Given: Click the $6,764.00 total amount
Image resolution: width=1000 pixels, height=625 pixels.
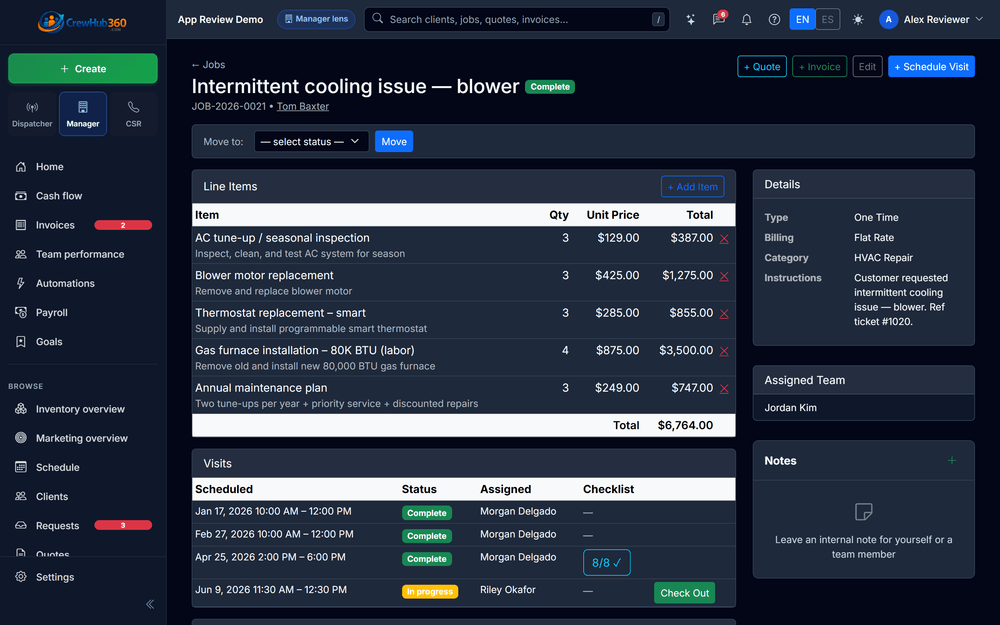Looking at the screenshot, I should click(686, 425).
